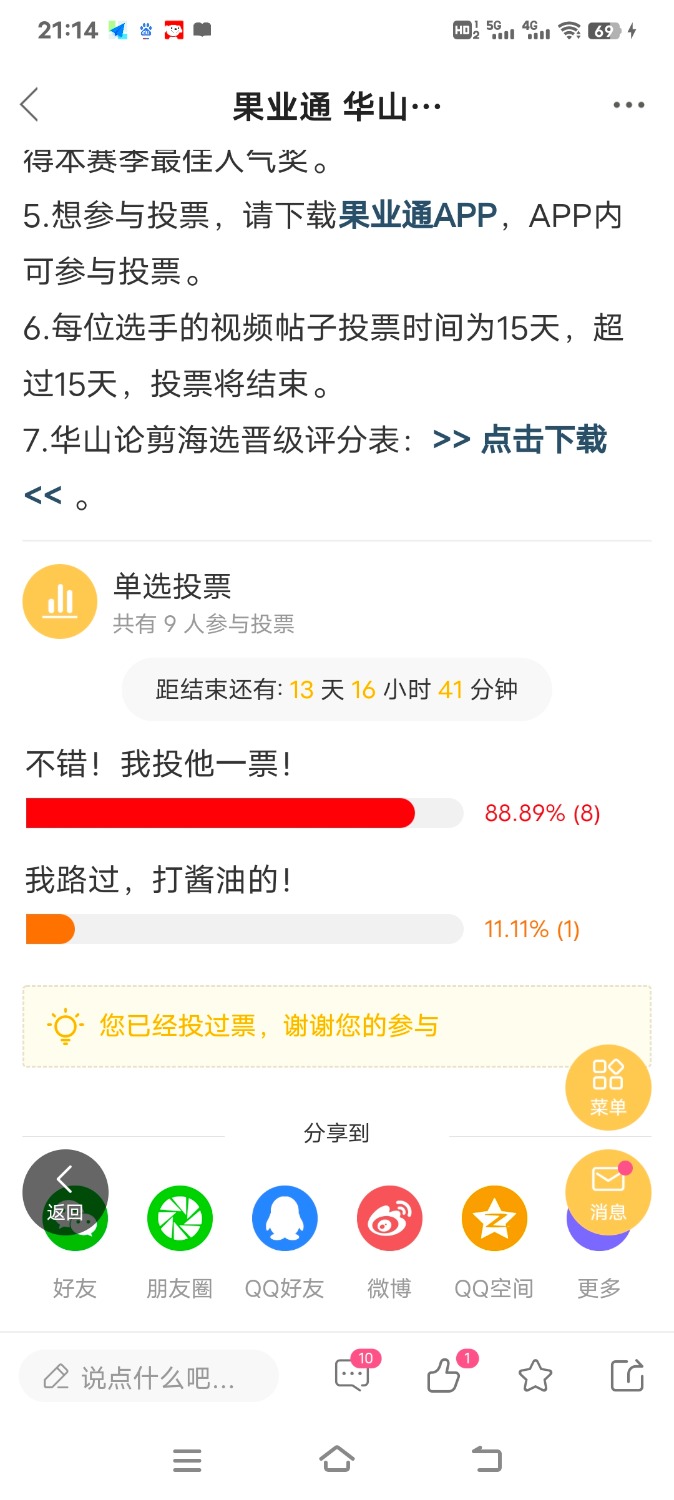Favorite the post with star icon
Screen dimensions: 674x1500
tap(535, 1377)
